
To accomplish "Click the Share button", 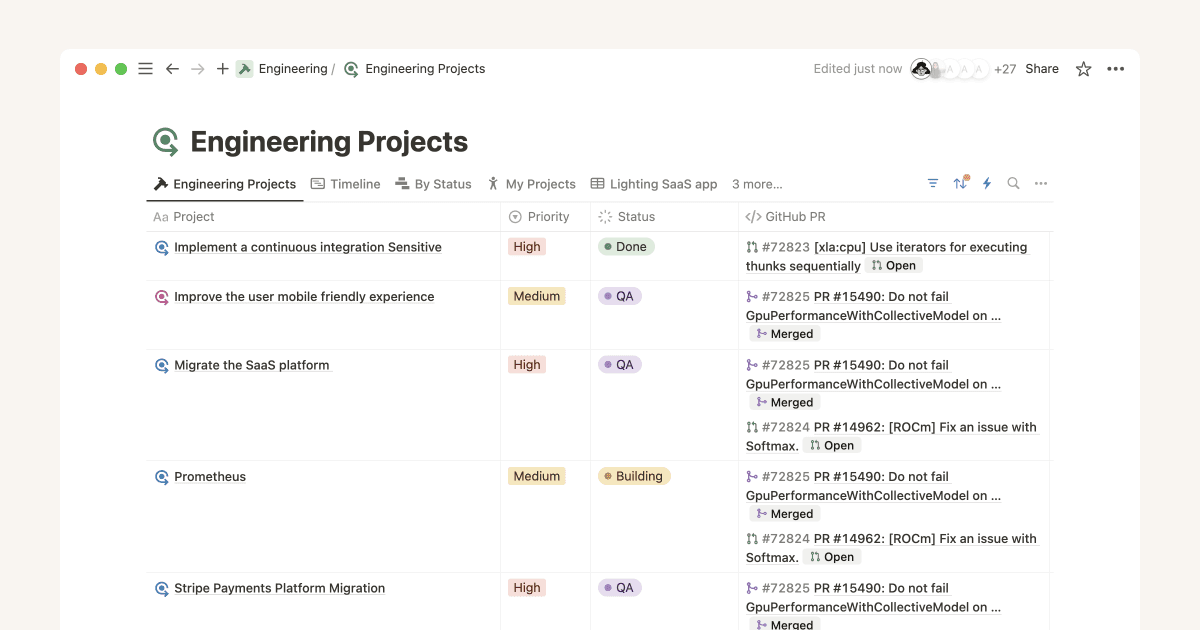I will pos(1042,68).
